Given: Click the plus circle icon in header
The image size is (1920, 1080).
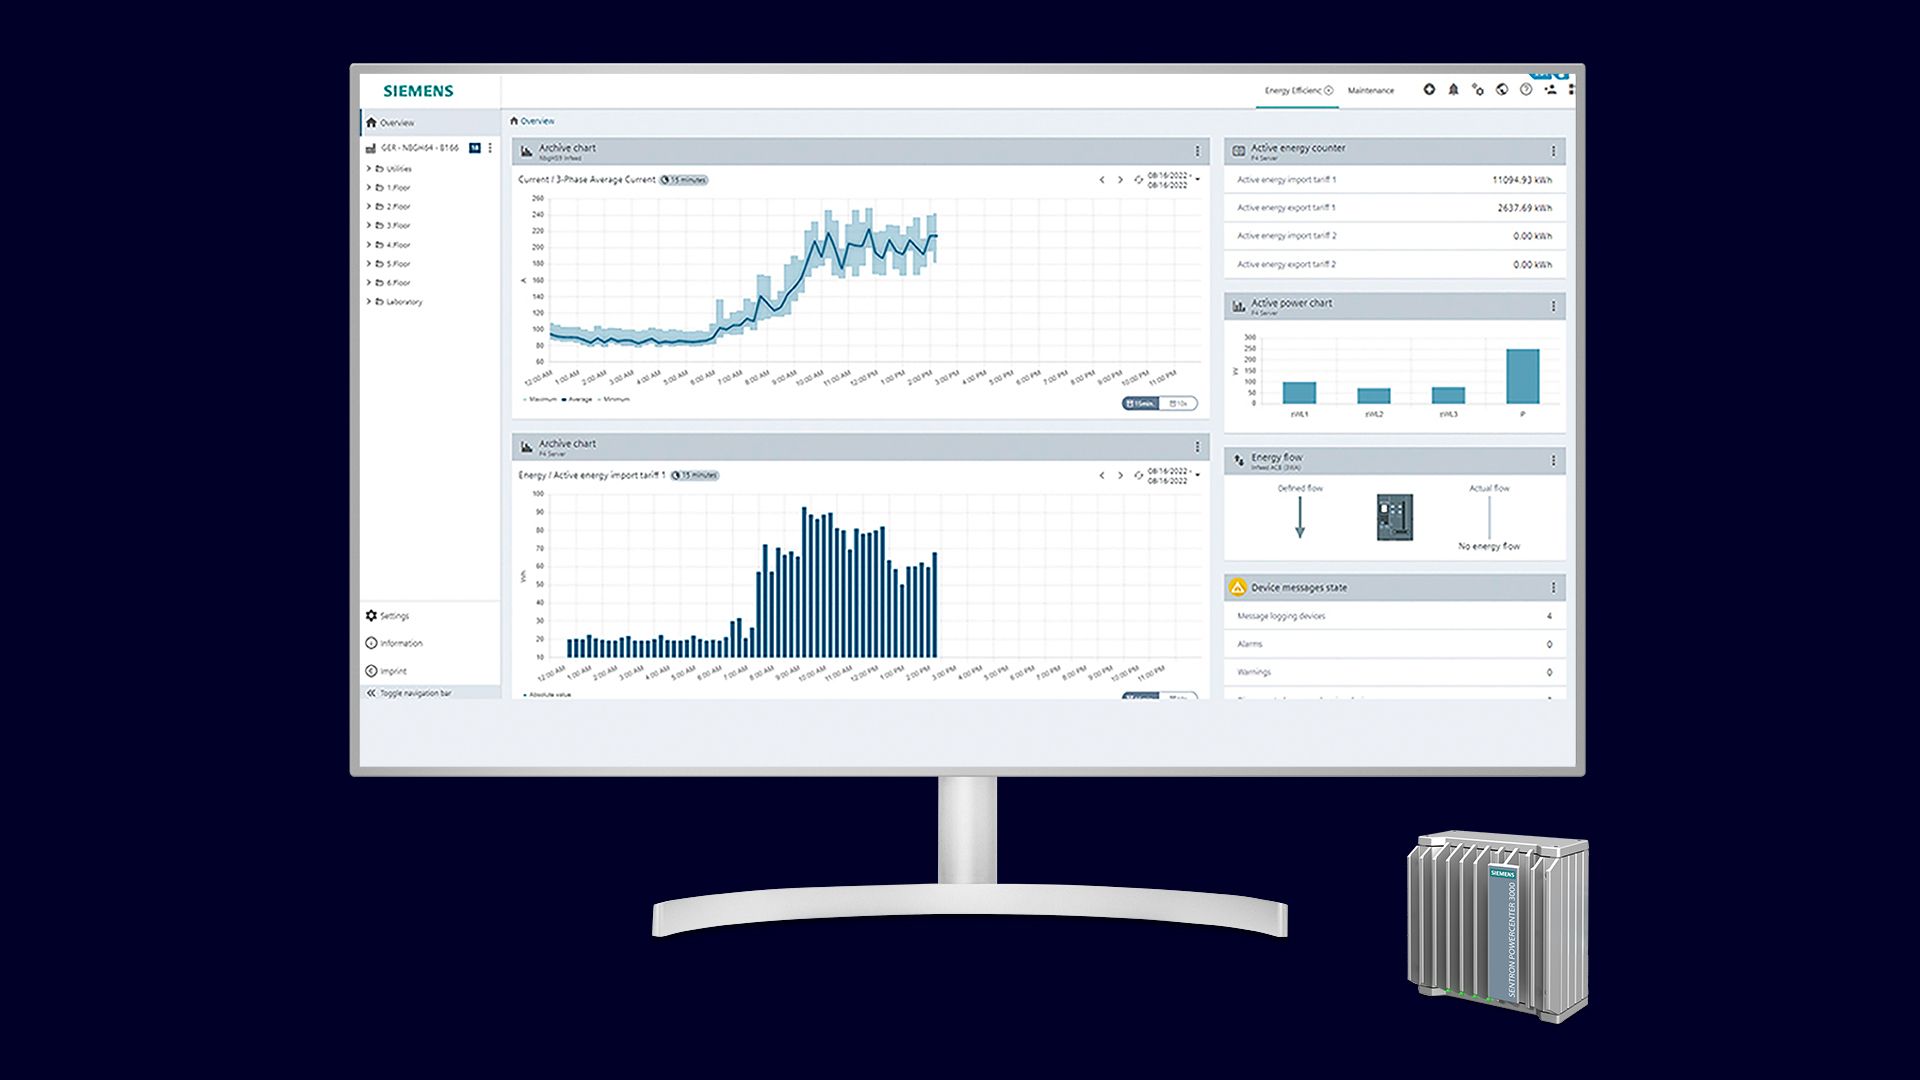Looking at the screenshot, I should [1429, 90].
